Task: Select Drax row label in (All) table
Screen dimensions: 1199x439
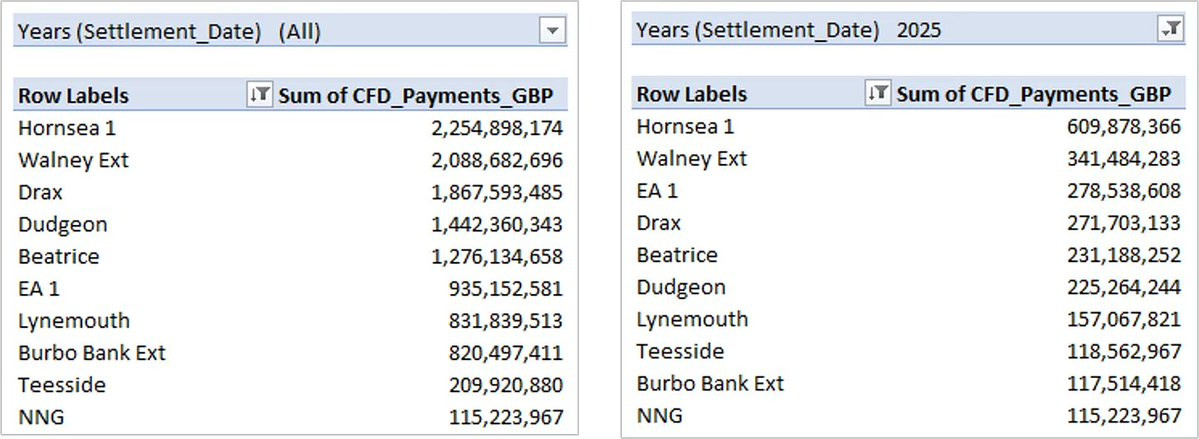Action: coord(41,192)
